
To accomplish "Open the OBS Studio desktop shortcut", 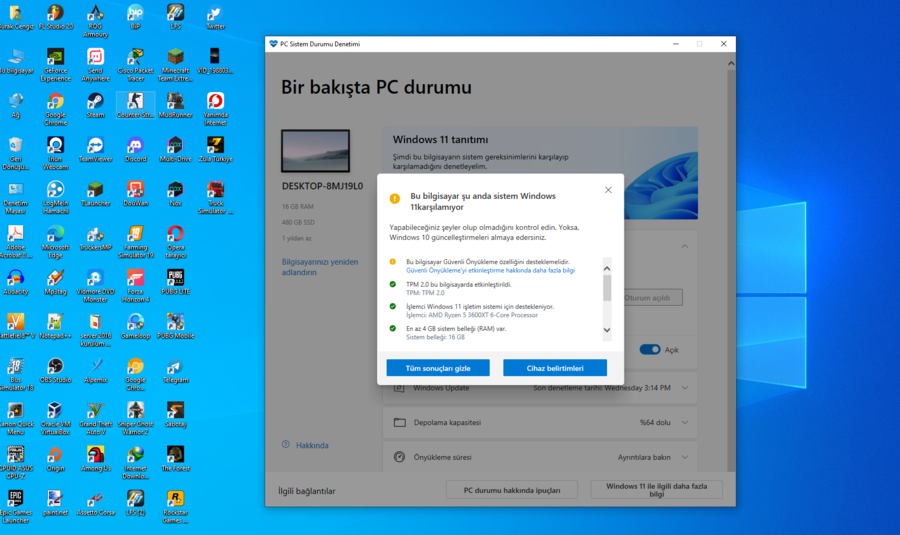I will coord(56,370).
